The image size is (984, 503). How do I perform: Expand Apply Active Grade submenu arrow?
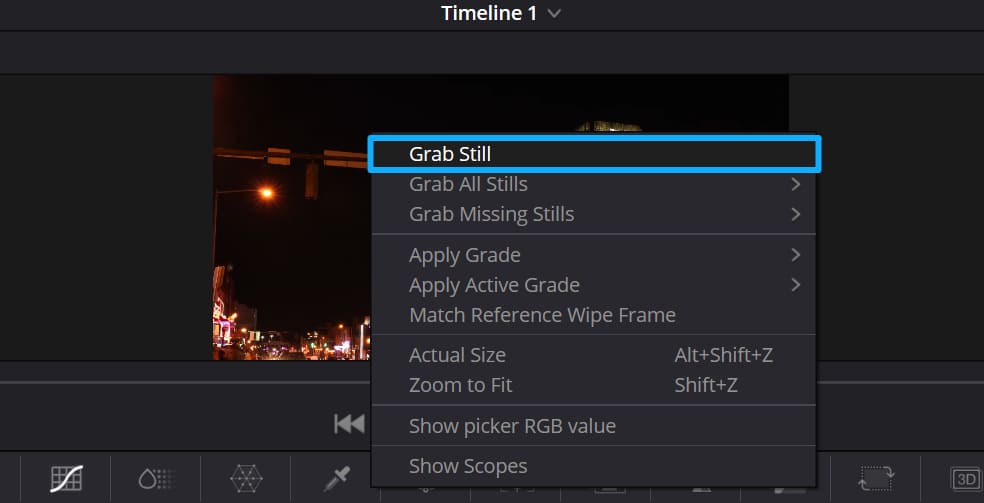point(796,285)
